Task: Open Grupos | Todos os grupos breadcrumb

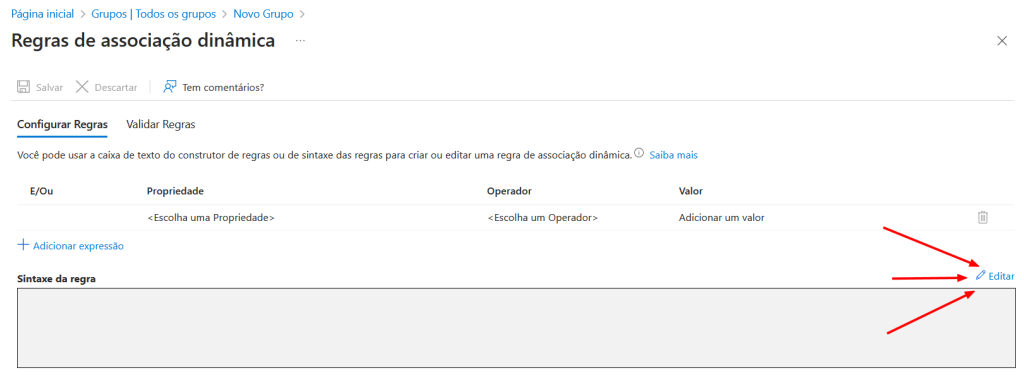Action: [x=153, y=13]
